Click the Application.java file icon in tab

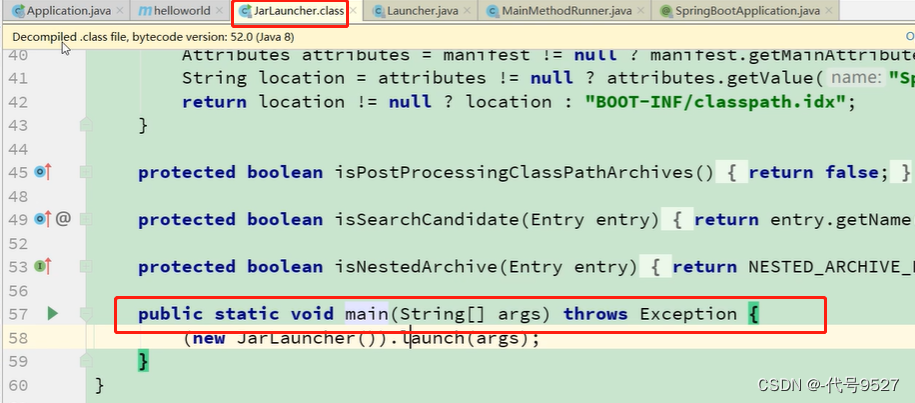(18, 10)
